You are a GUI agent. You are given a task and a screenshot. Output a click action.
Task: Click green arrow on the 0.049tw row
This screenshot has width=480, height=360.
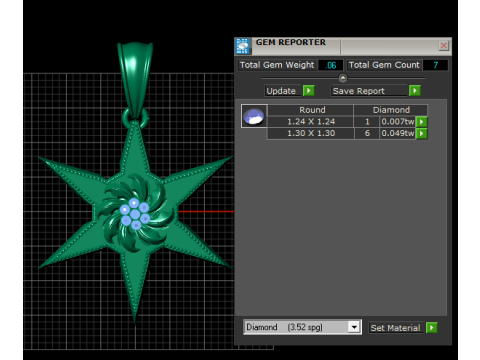(422, 133)
